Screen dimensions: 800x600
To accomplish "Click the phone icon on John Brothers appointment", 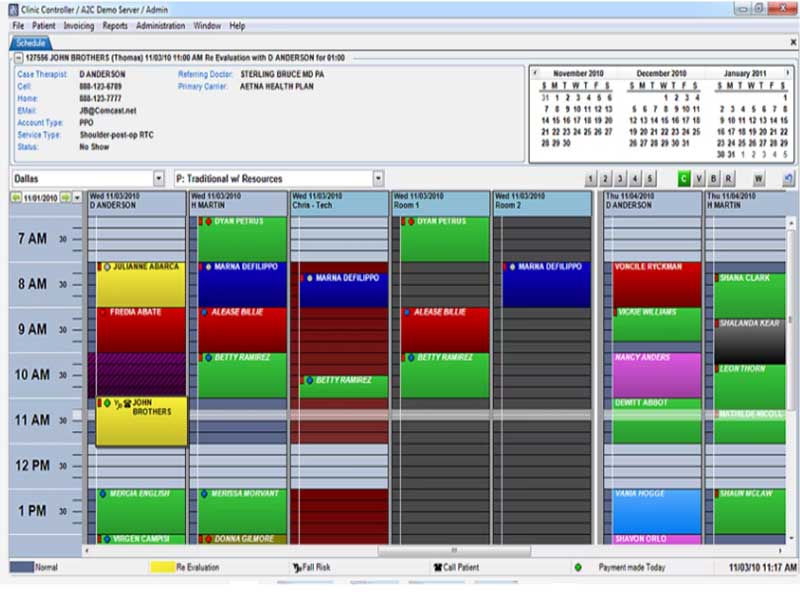I will [127, 403].
